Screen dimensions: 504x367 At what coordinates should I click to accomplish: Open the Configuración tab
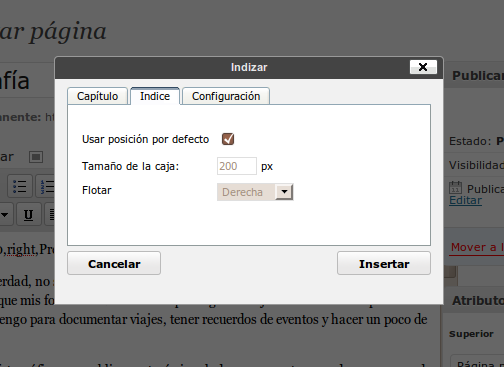coord(226,96)
